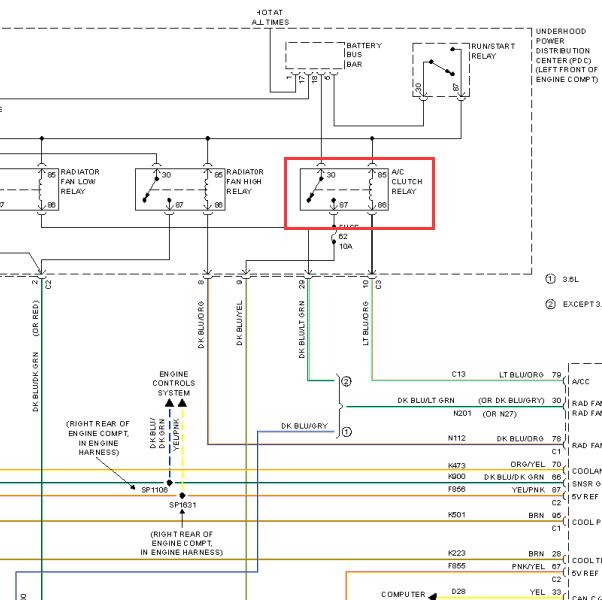Screen dimensions: 602x600
Task: Click circuit code "K900"
Action: point(456,476)
